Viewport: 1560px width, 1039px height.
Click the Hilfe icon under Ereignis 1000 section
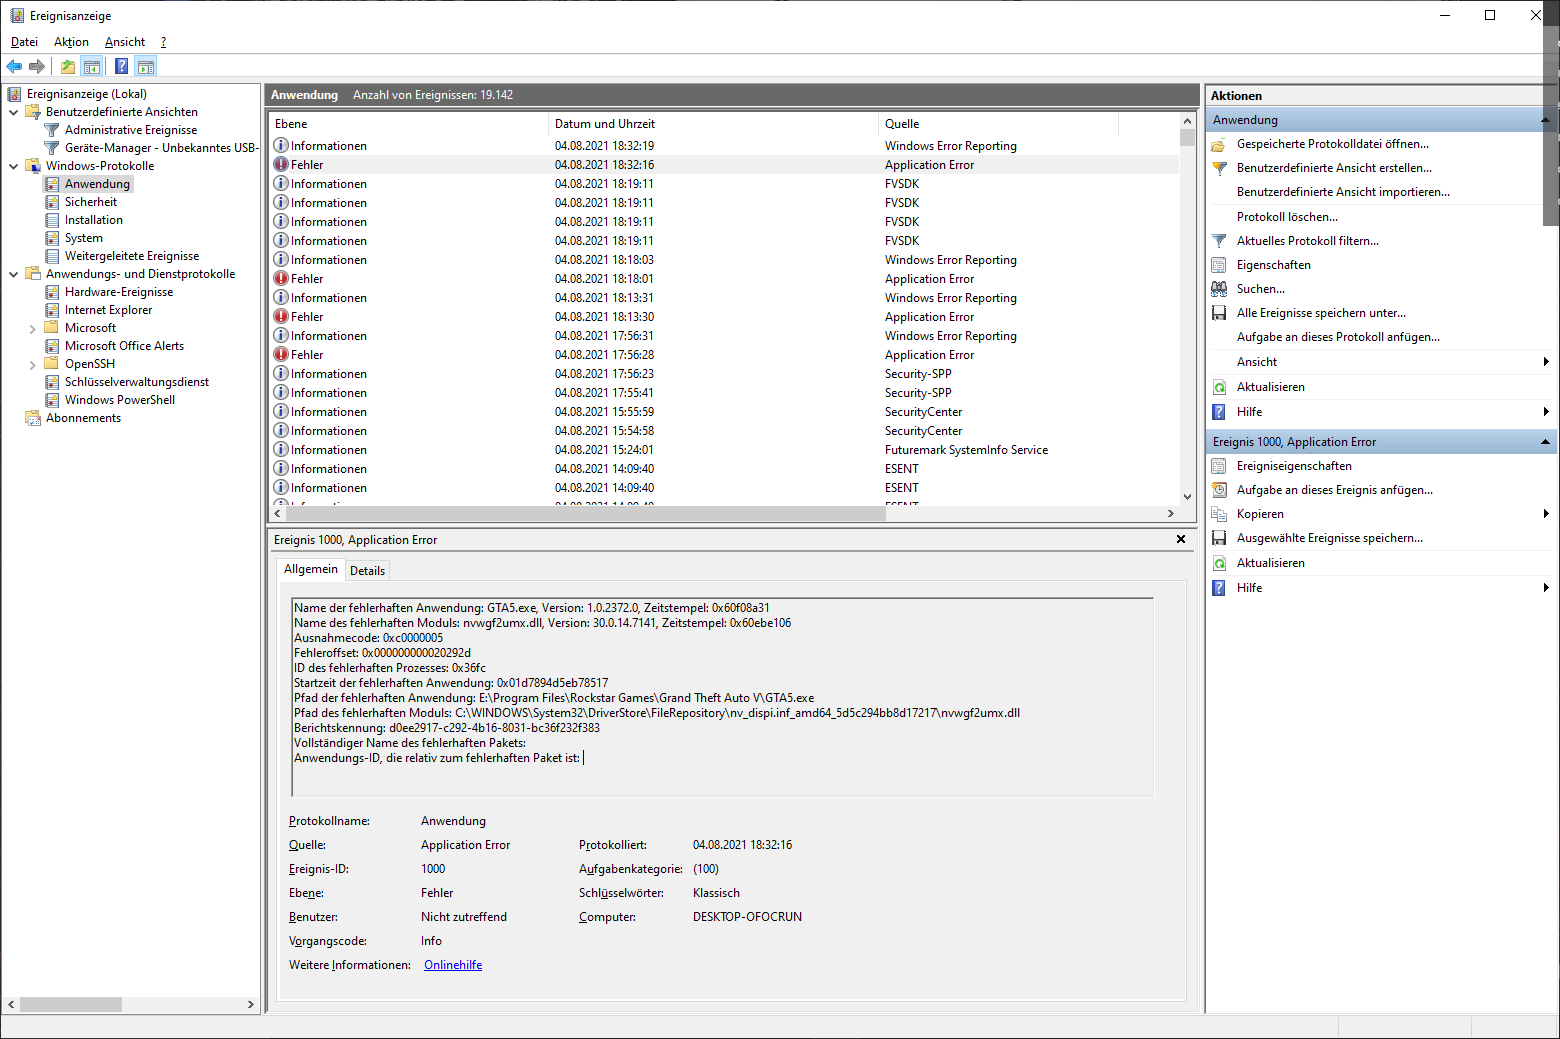[x=1219, y=588]
